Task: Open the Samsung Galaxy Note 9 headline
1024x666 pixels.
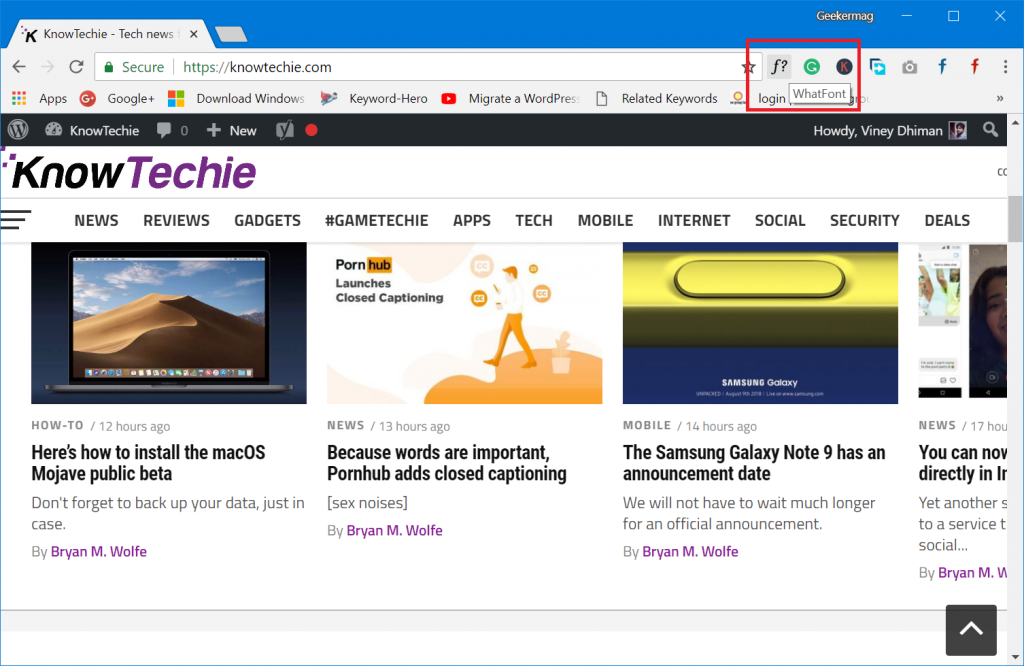Action: pos(754,463)
